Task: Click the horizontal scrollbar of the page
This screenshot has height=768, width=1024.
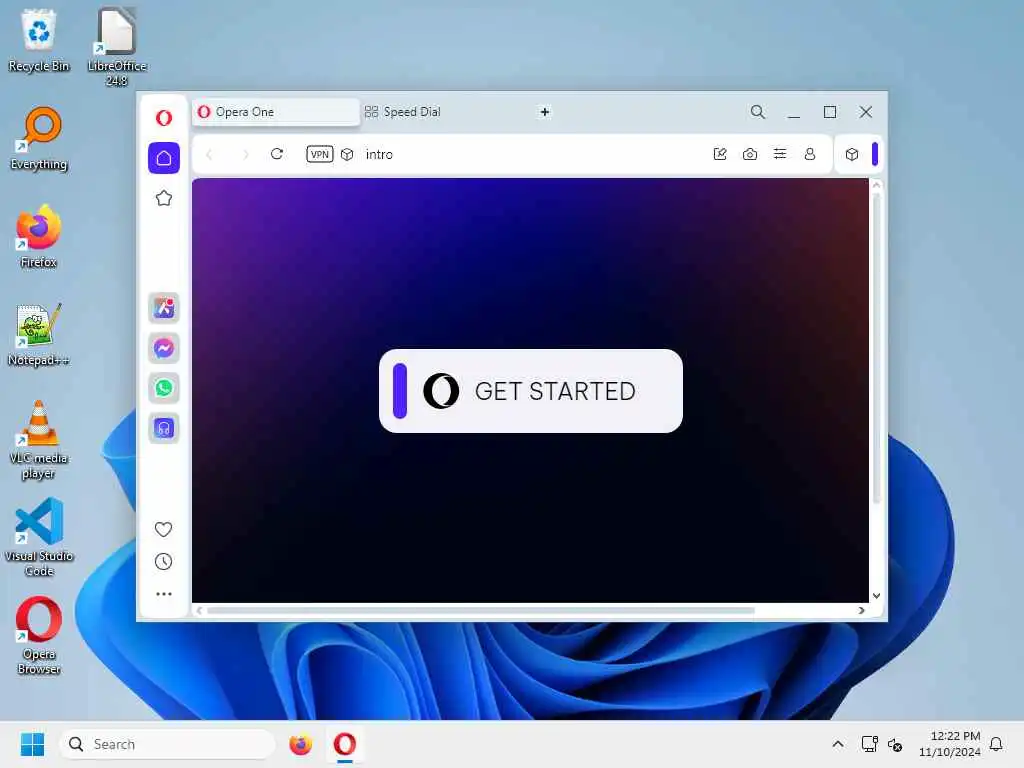Action: click(x=481, y=611)
